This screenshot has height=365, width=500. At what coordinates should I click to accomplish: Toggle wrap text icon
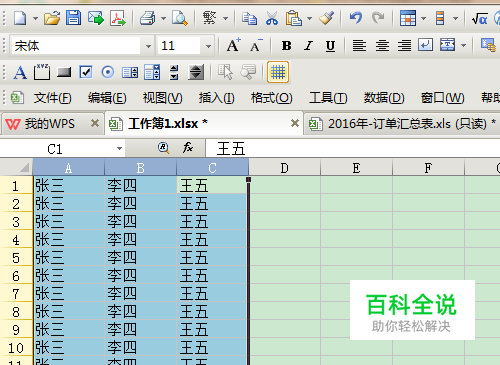pyautogui.click(x=426, y=45)
